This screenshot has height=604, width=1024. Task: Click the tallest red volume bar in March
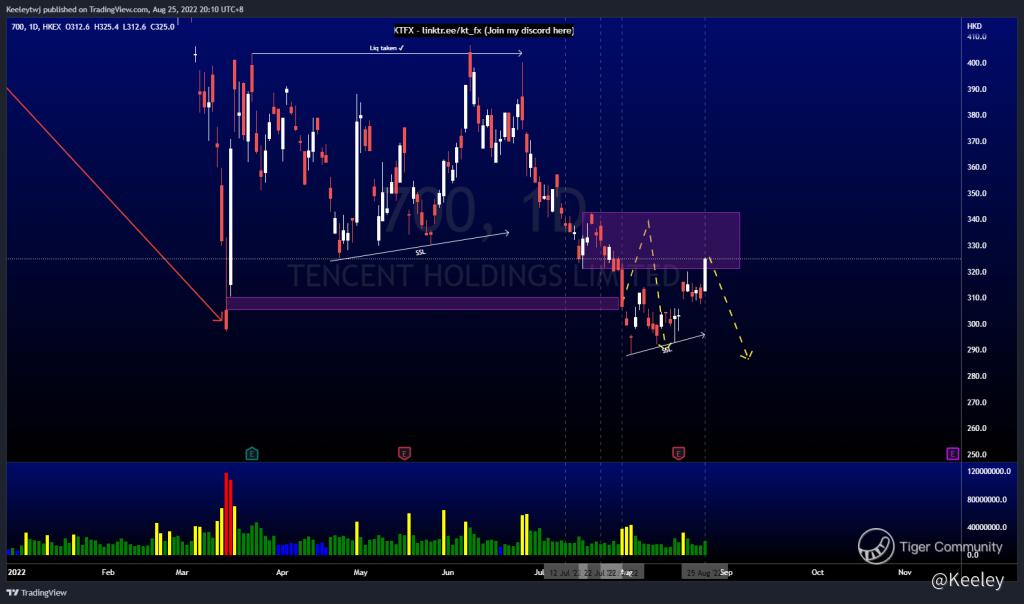coord(226,514)
